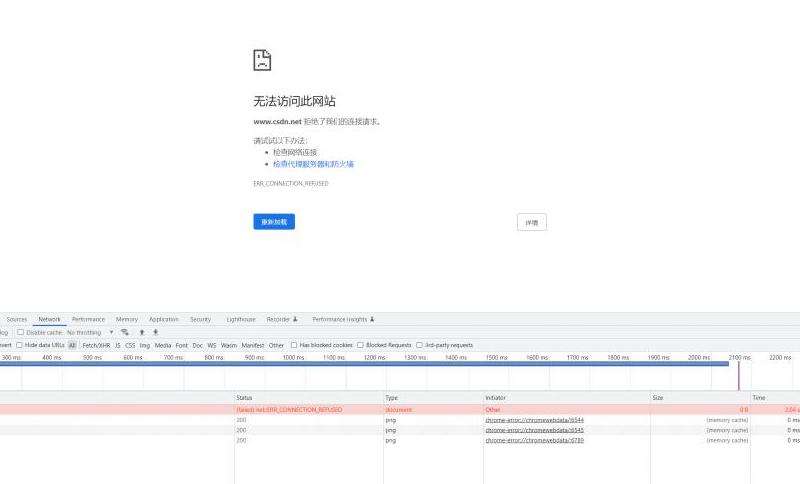
Task: Open the Application tab
Action: [163, 319]
